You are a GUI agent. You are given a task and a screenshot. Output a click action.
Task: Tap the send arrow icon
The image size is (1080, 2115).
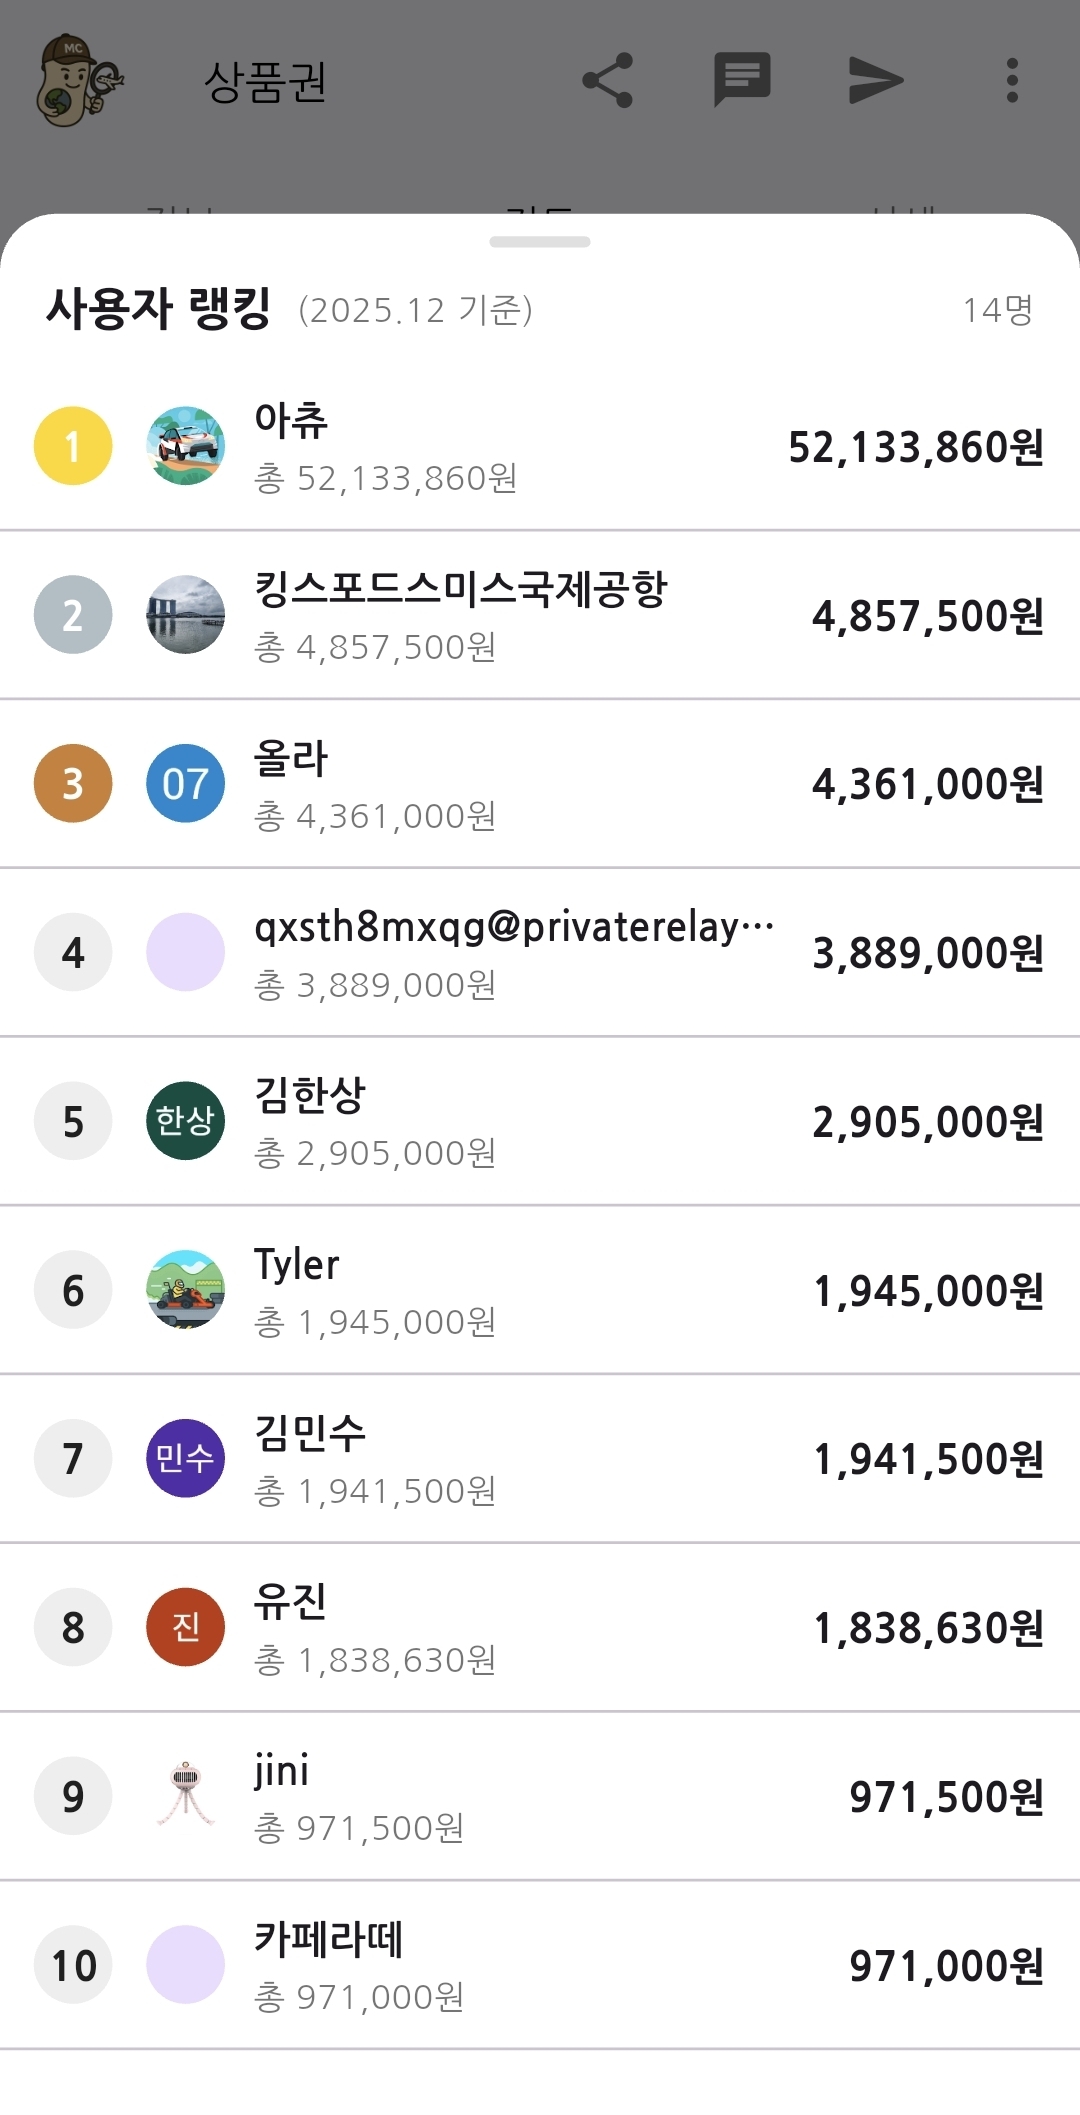pos(876,80)
